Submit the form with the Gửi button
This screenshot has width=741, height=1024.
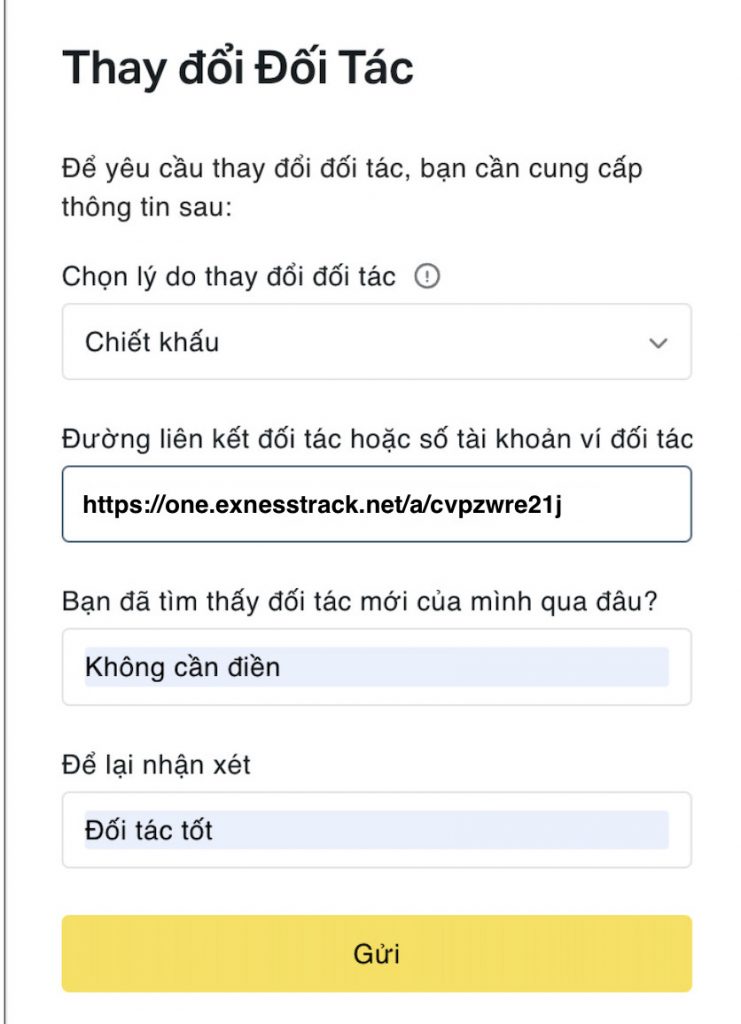tap(377, 953)
